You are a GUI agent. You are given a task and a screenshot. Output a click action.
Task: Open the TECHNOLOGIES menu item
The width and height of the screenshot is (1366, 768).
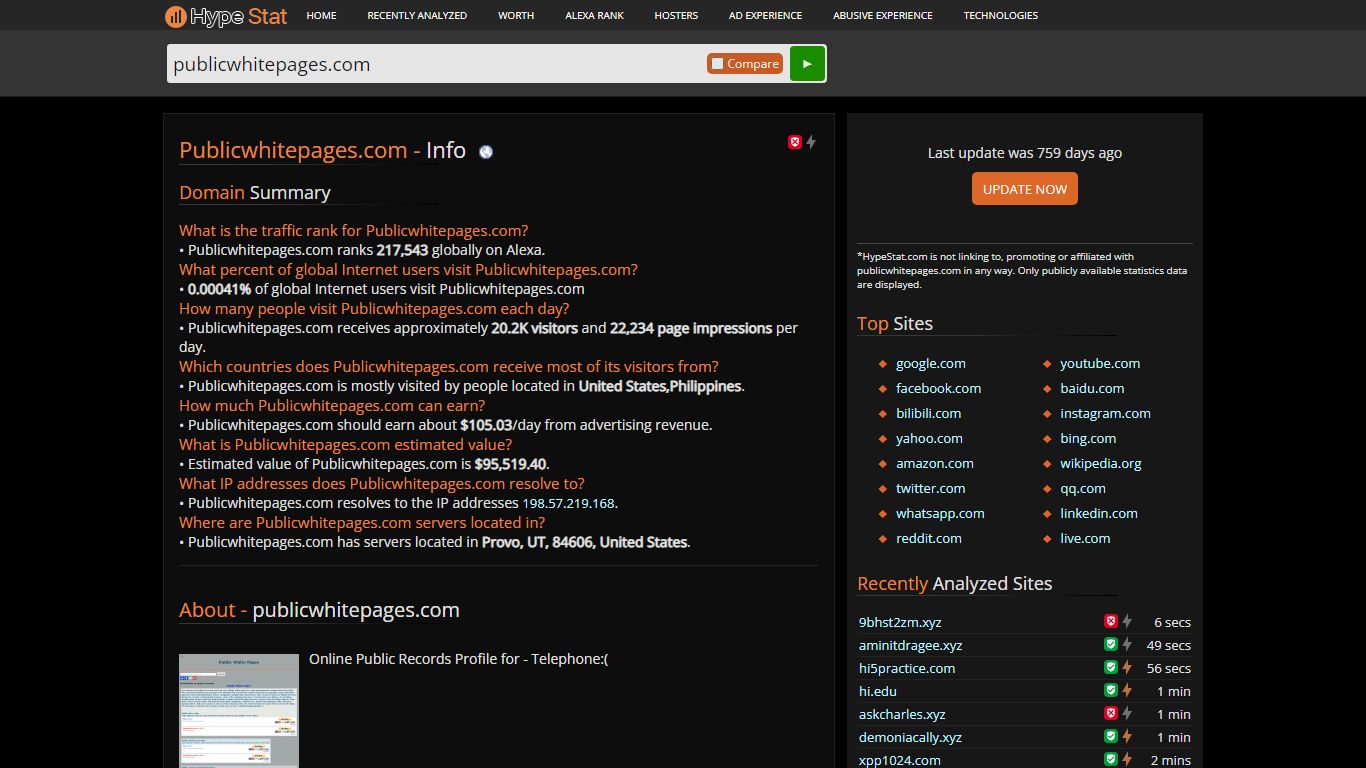coord(1001,15)
